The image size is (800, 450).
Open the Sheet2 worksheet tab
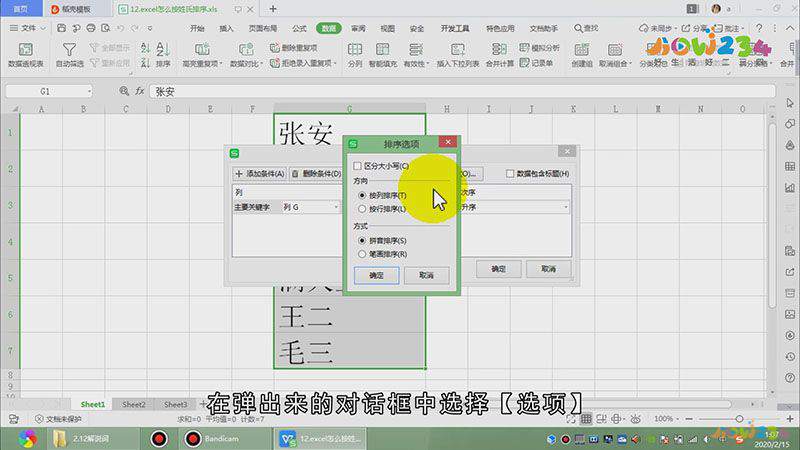tap(134, 404)
